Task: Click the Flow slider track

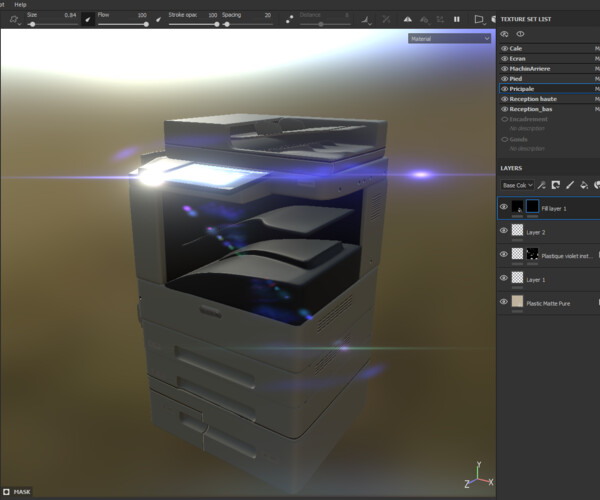Action: click(x=123, y=24)
